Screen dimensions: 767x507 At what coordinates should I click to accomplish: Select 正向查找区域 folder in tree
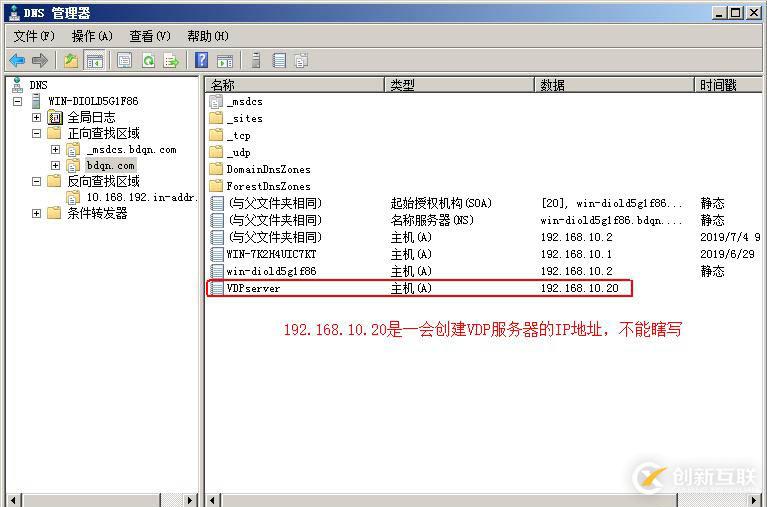(103, 133)
